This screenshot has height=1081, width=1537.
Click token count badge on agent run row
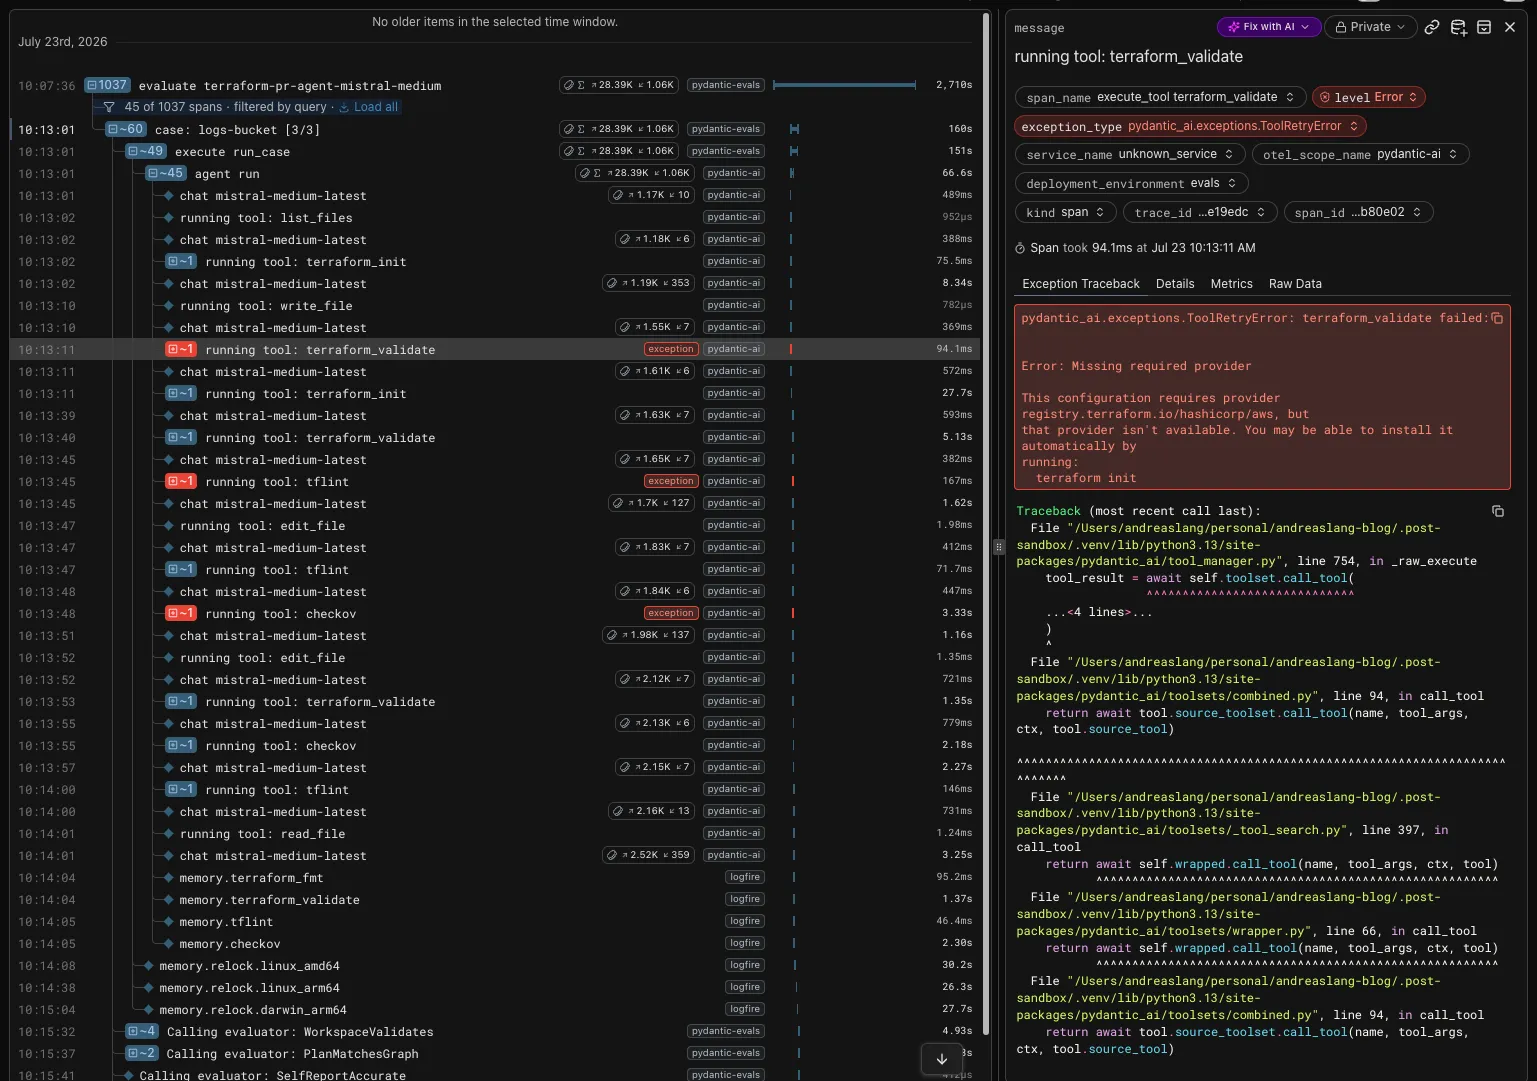coord(635,173)
